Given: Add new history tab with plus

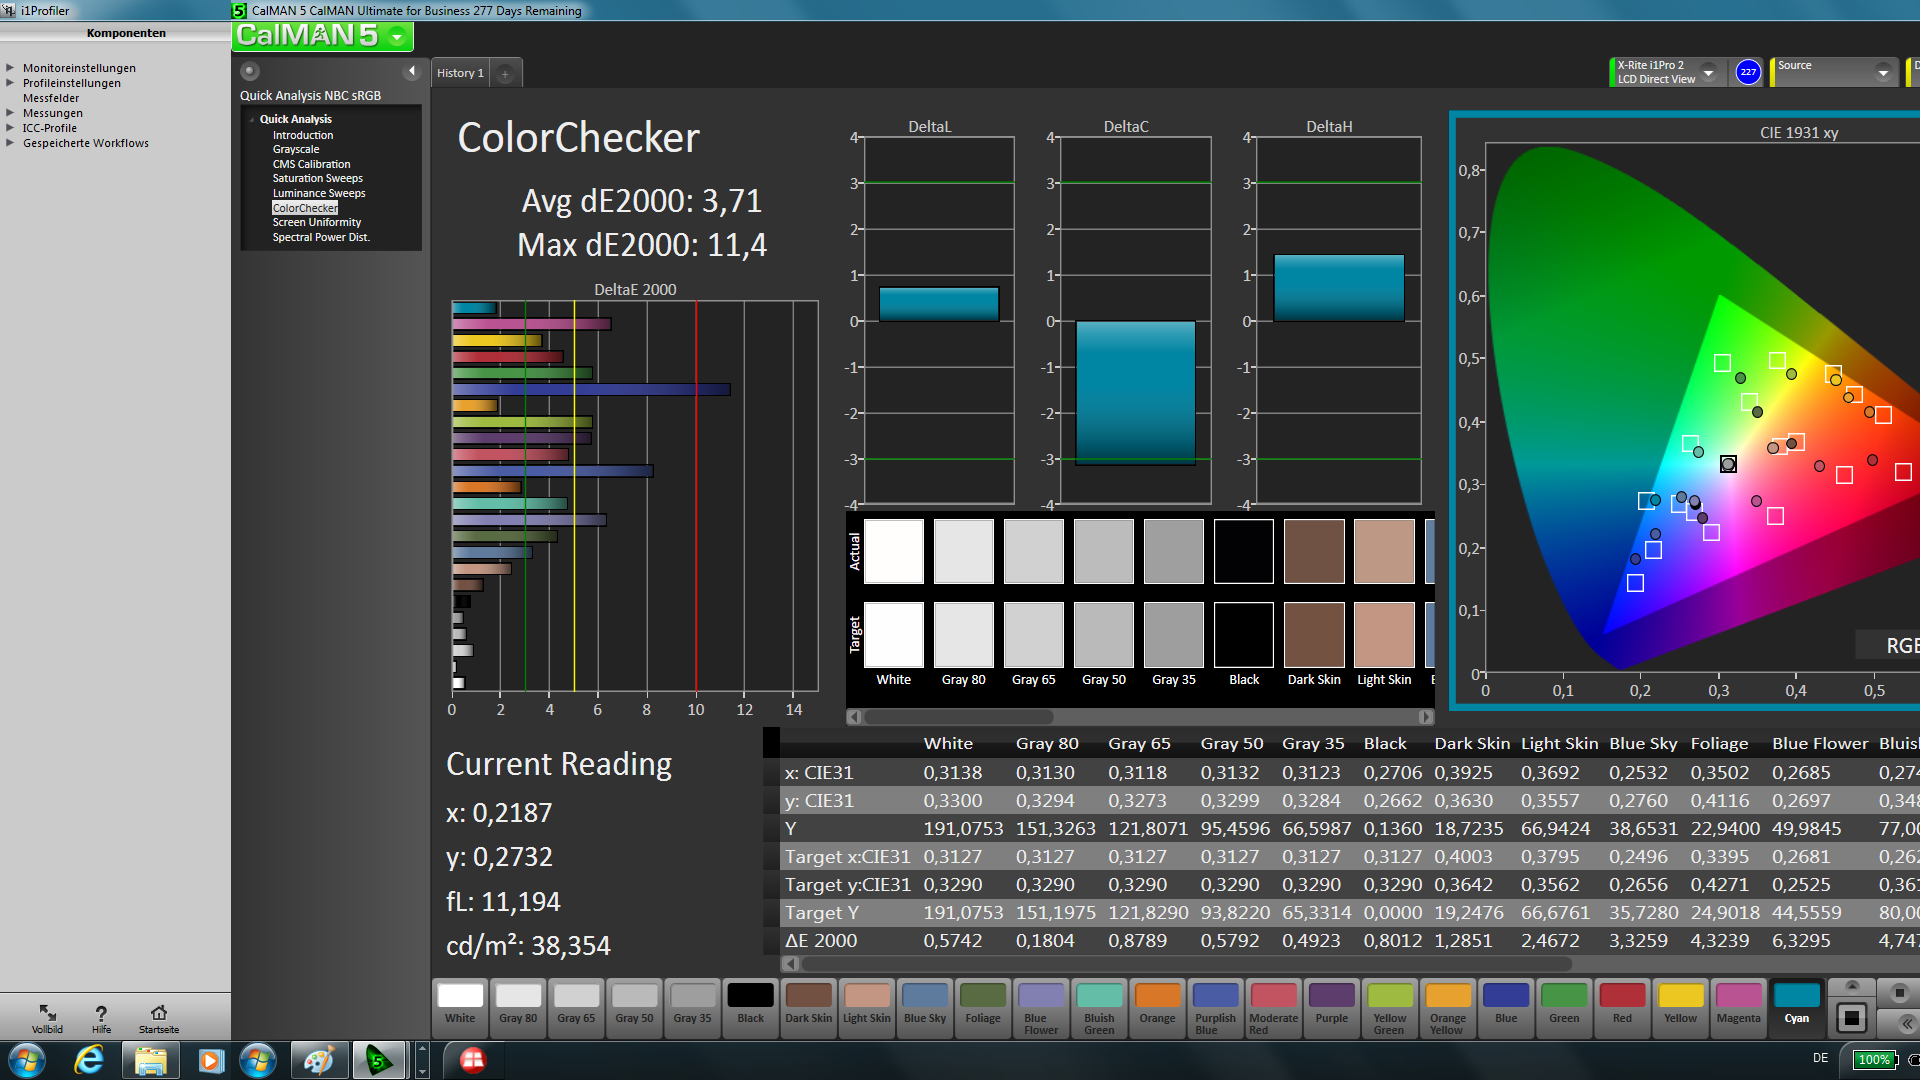Looking at the screenshot, I should [x=505, y=73].
